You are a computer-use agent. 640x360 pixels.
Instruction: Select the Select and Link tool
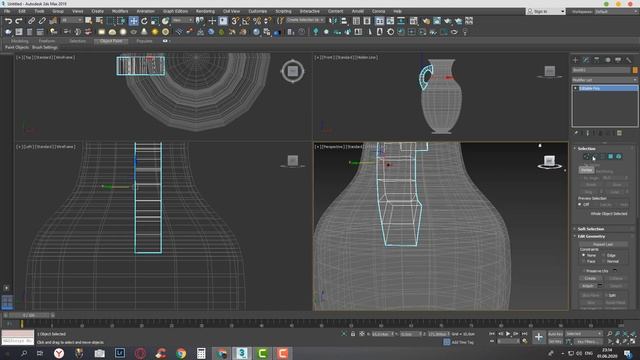31,21
